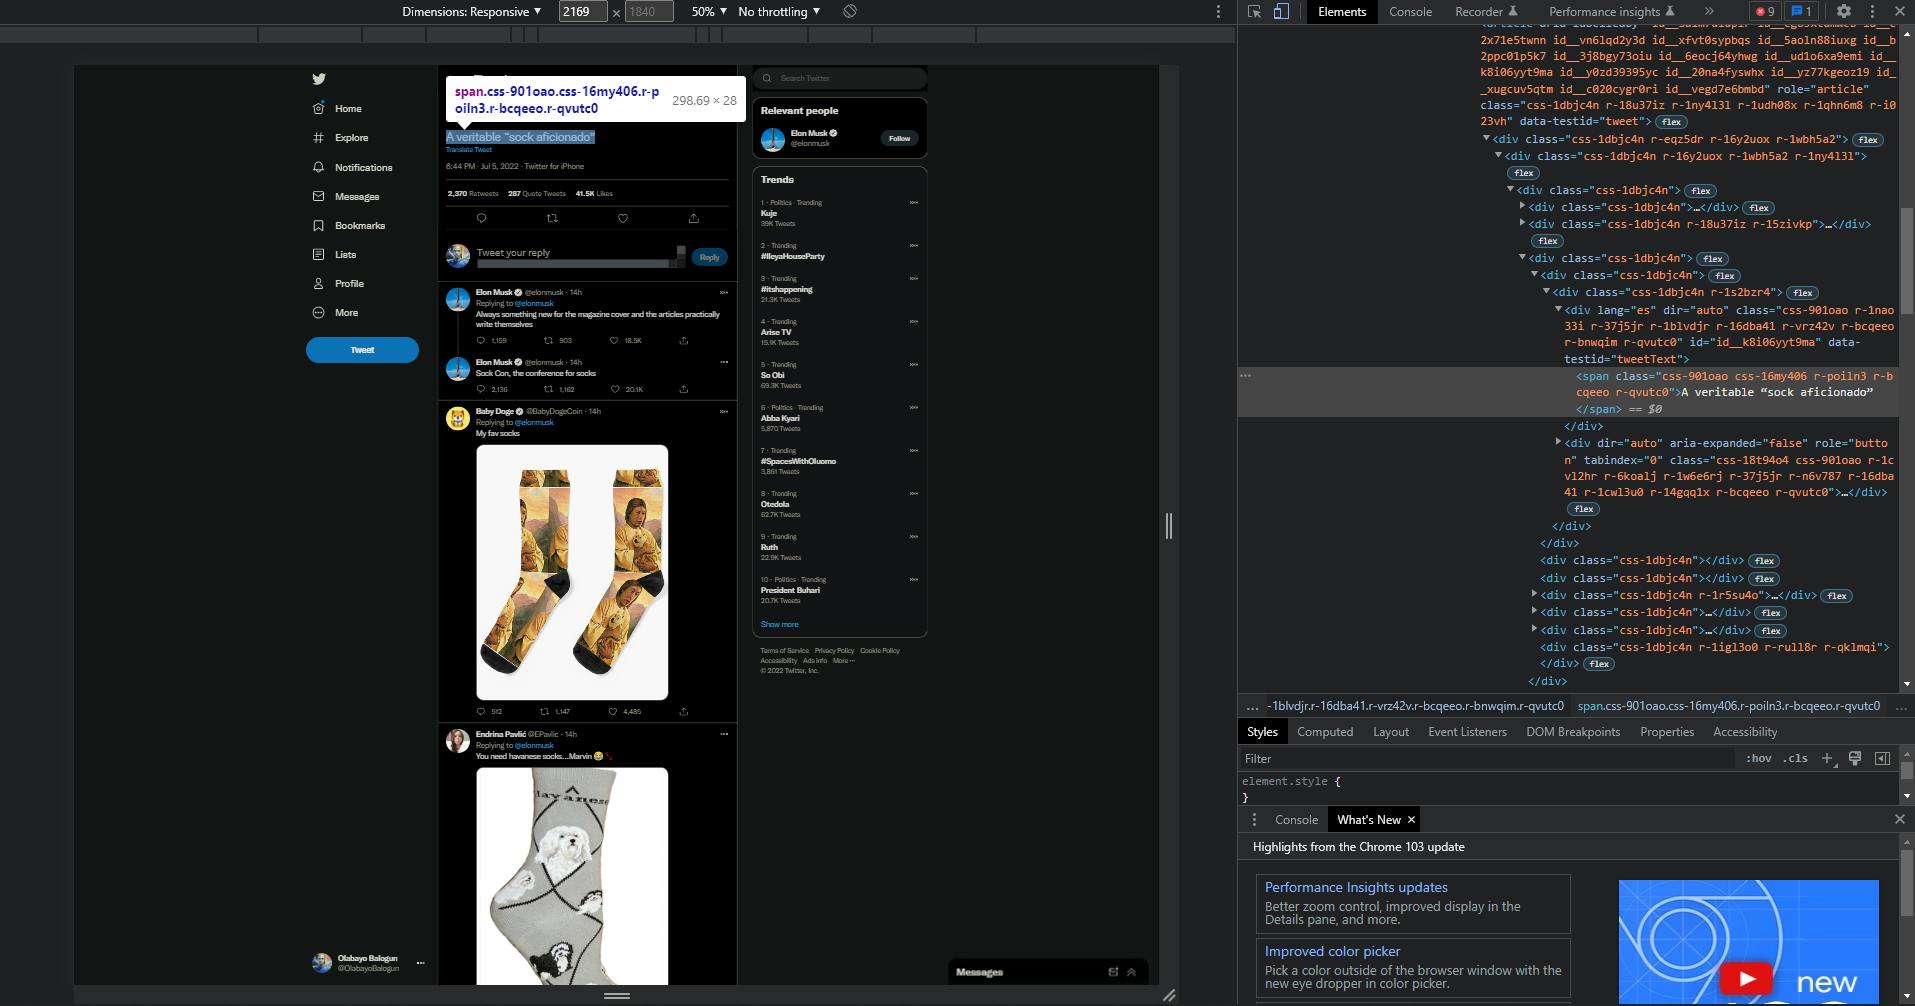The image size is (1915, 1006).
Task: Toggle the computed styles sidebar icon
Action: point(1882,759)
